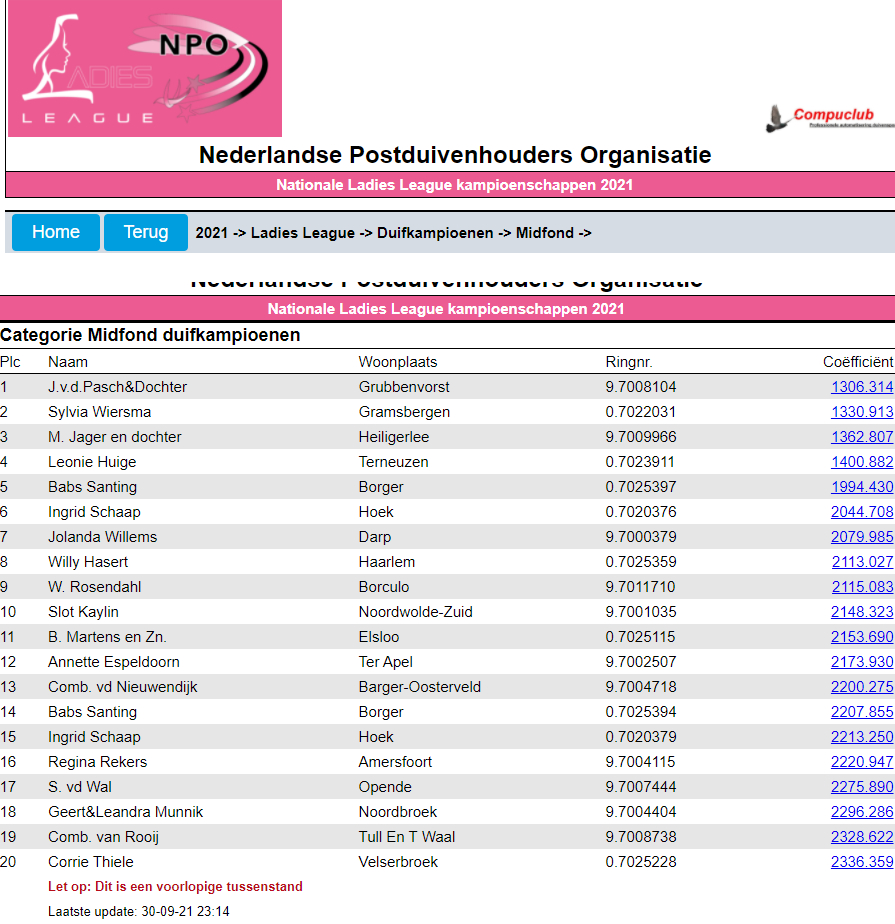Open coefficient 1362.807 link
The width and height of the screenshot is (895, 924).
862,437
